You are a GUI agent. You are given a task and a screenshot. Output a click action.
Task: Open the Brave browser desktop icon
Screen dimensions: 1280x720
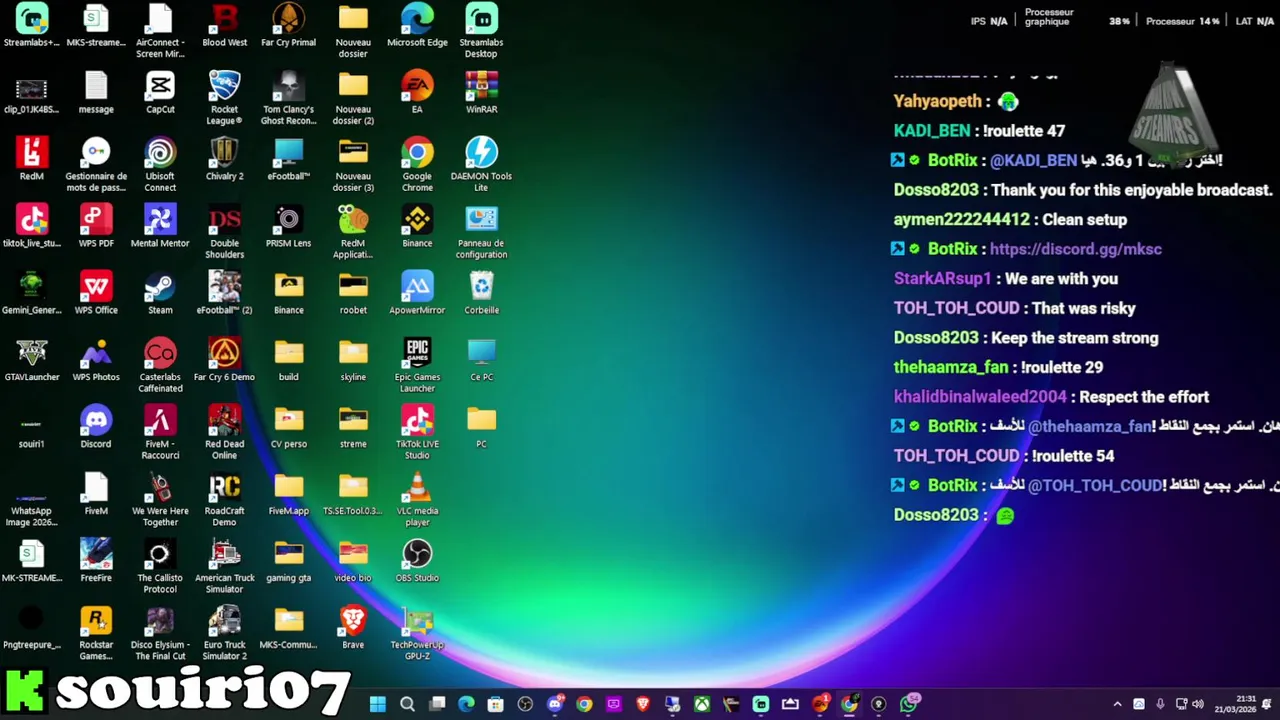tap(353, 628)
